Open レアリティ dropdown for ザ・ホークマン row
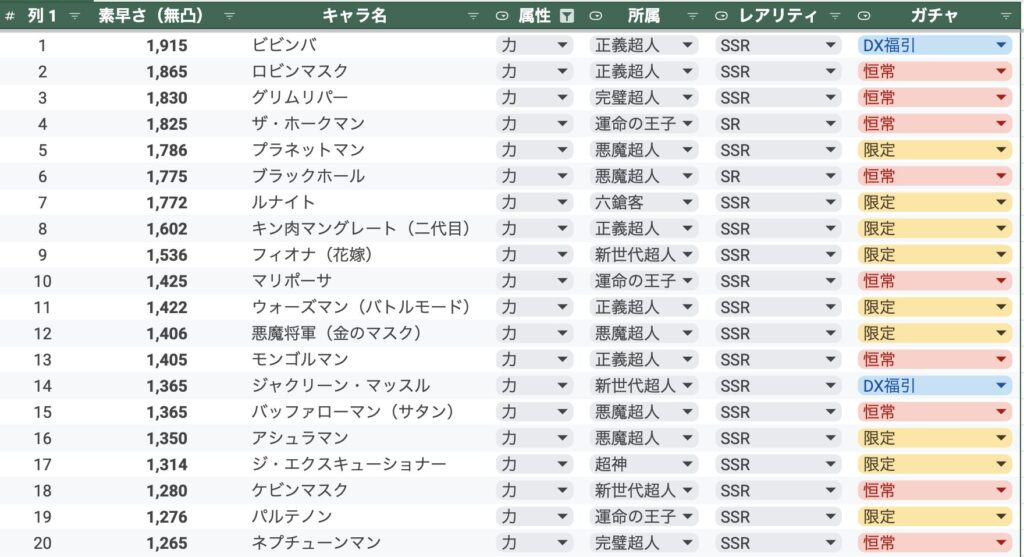Image resolution: width=1024 pixels, height=557 pixels. coord(778,123)
